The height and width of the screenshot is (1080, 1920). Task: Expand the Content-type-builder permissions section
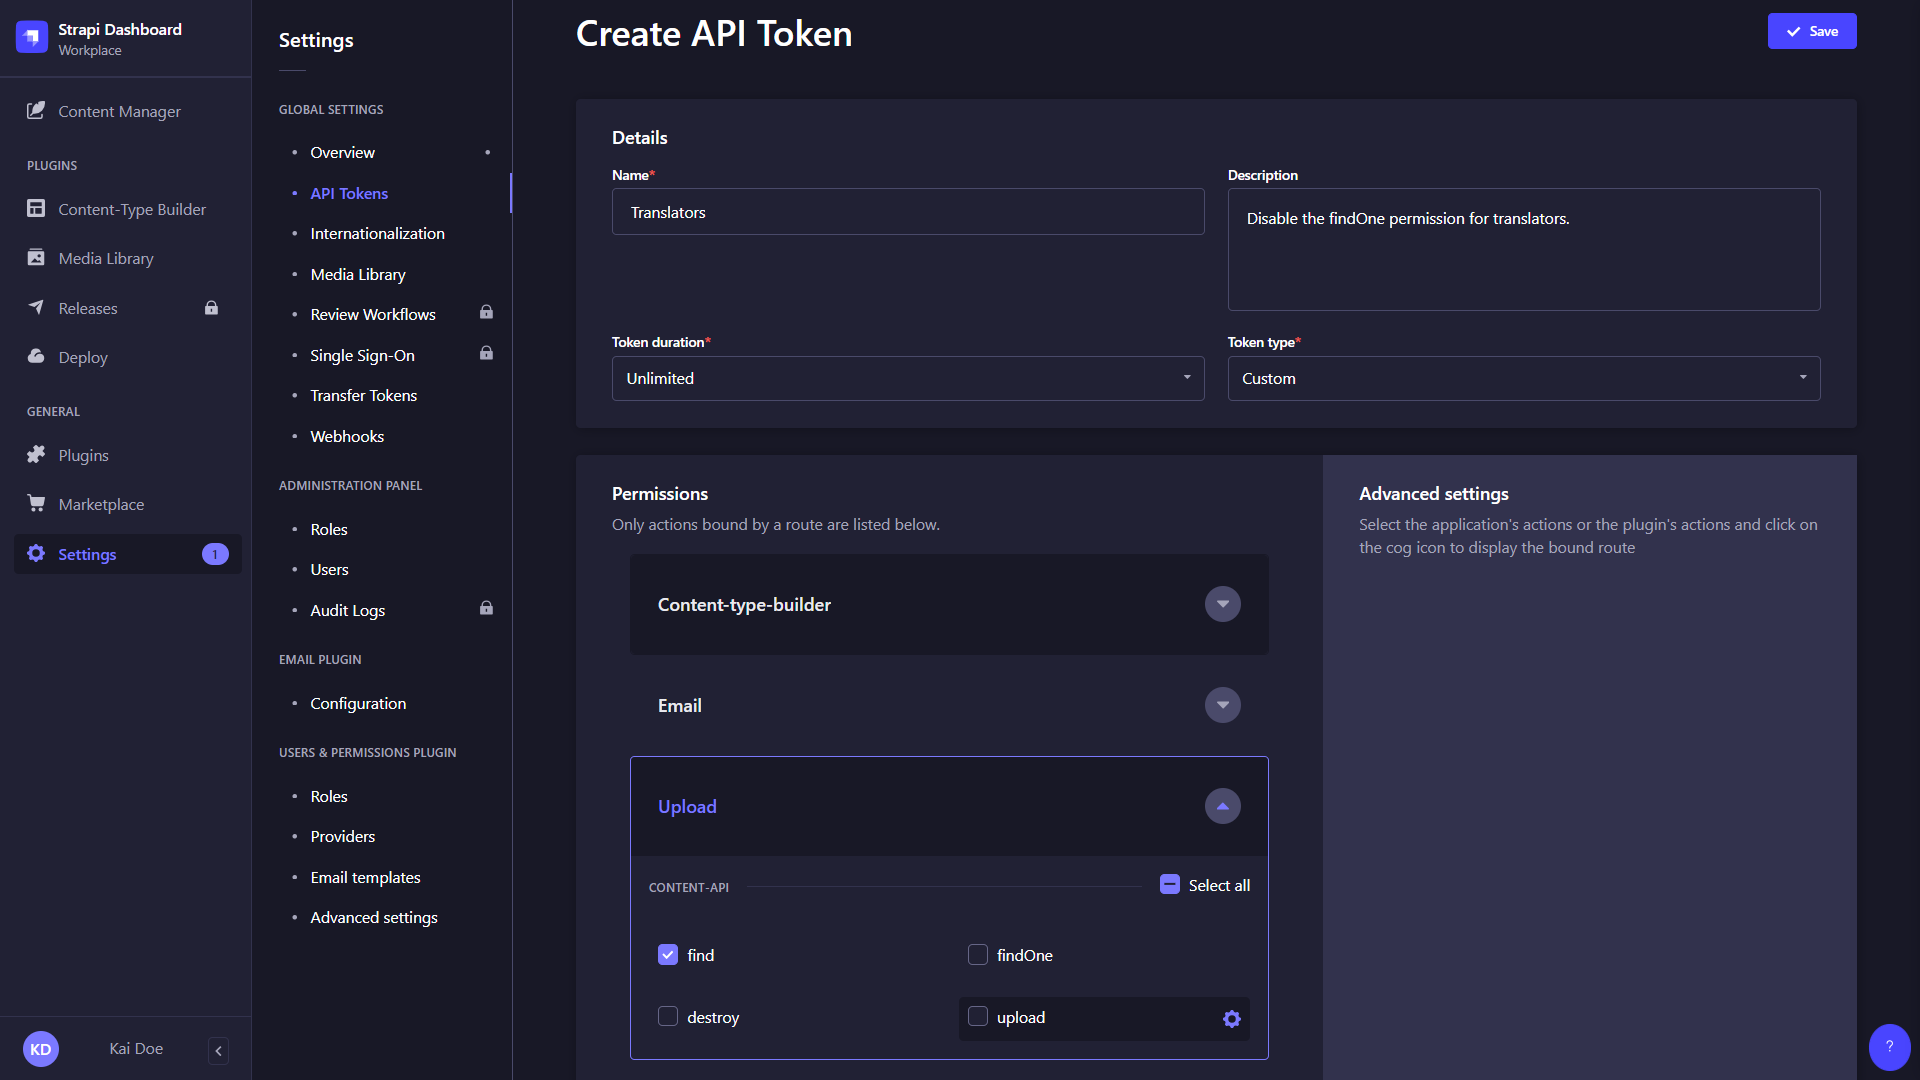point(1221,604)
